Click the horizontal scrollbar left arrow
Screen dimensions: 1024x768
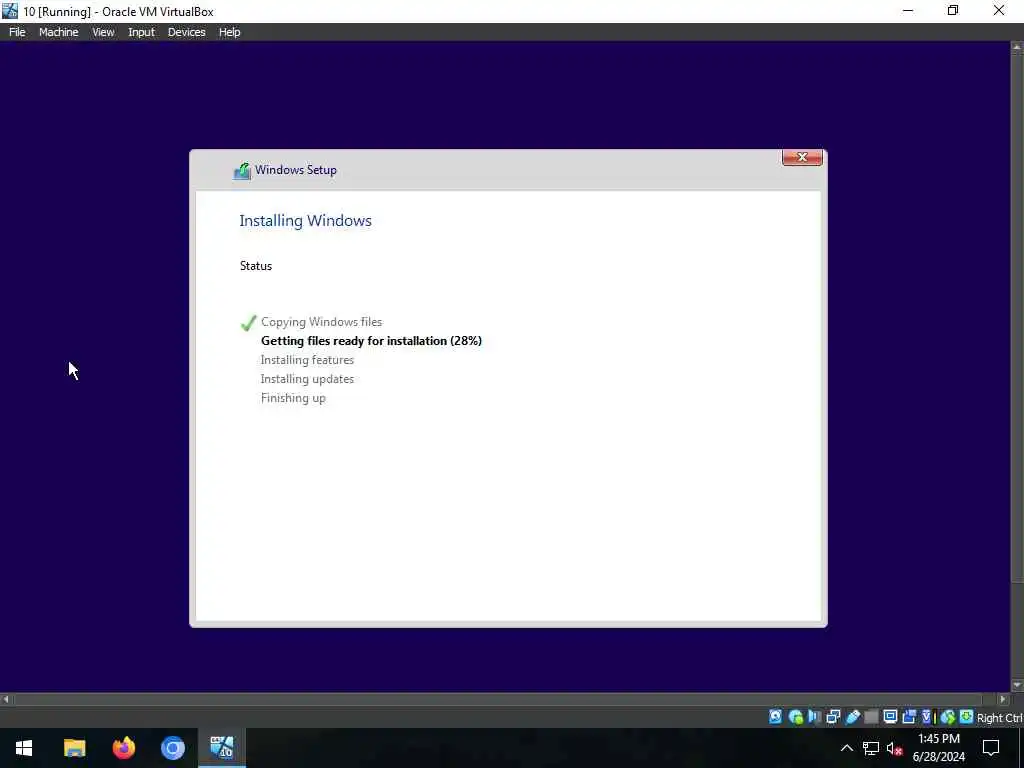(6, 699)
